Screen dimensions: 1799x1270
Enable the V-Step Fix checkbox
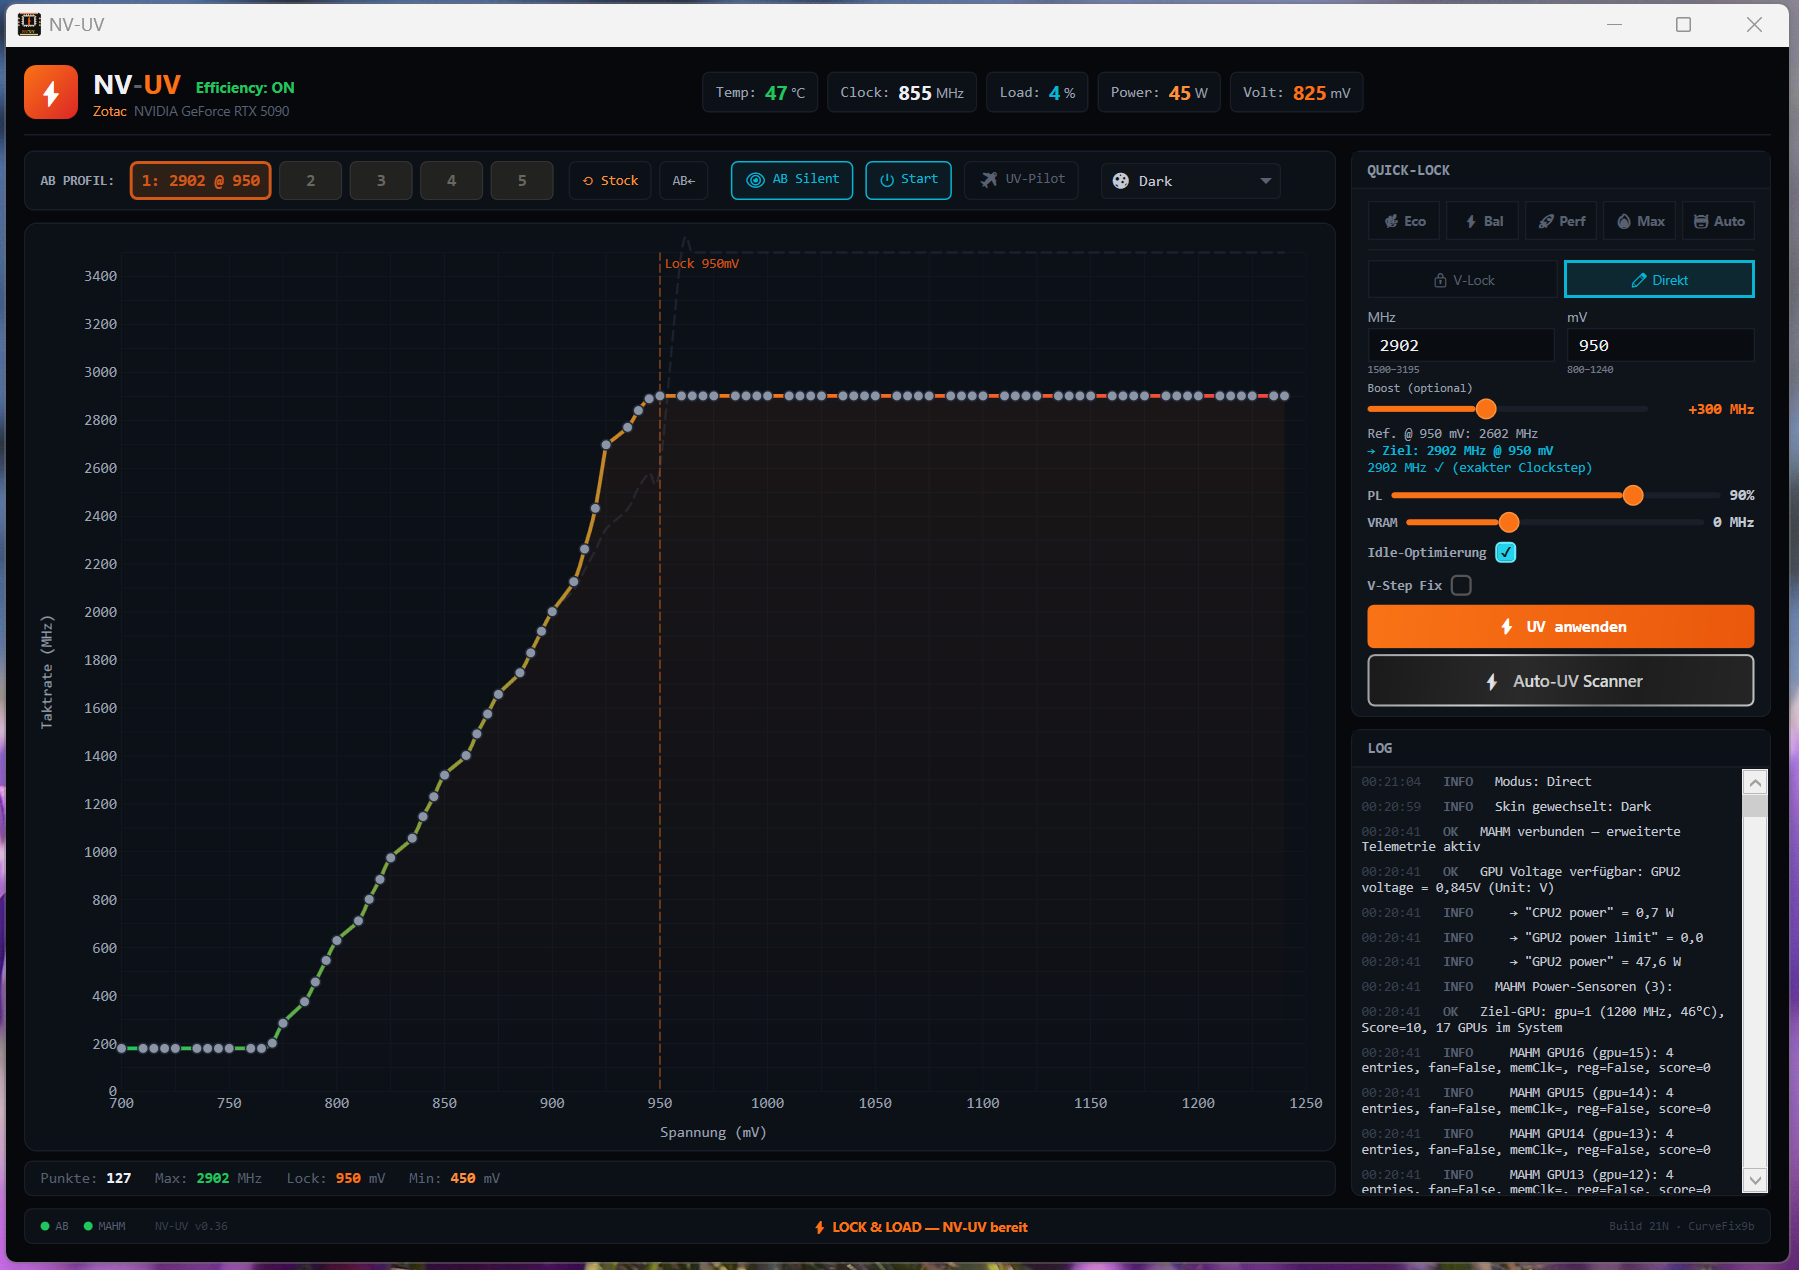[x=1461, y=585]
